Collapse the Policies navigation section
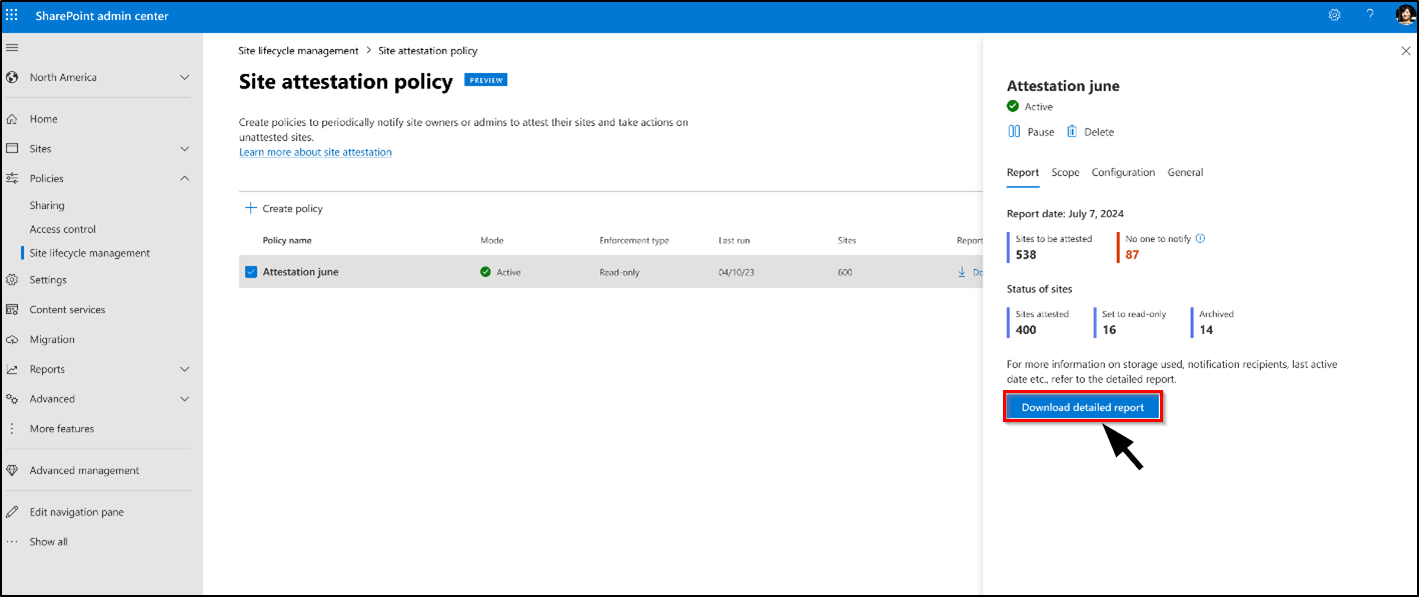 pos(184,179)
